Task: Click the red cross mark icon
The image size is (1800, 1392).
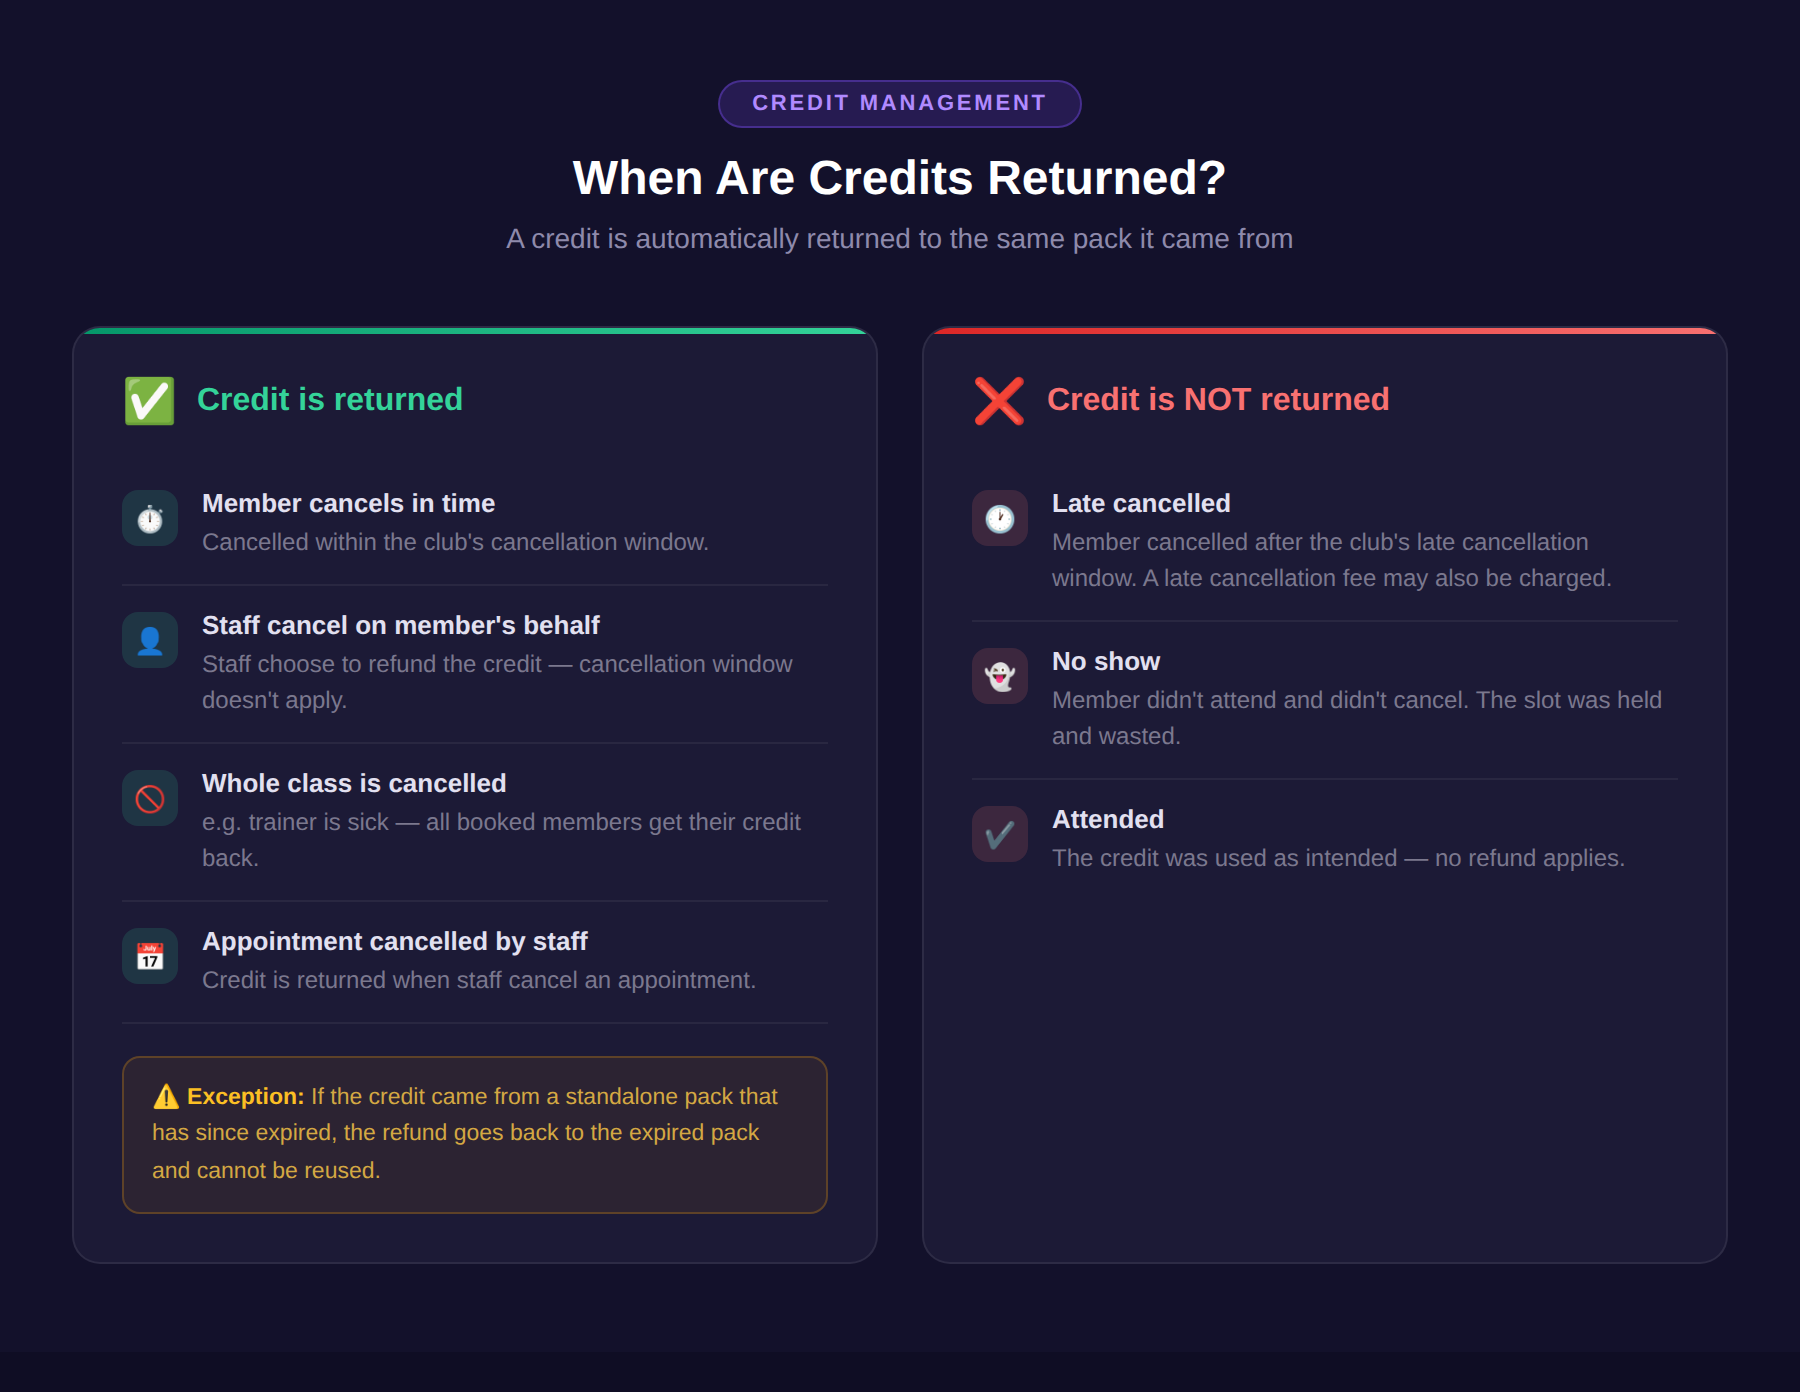Action: [999, 400]
